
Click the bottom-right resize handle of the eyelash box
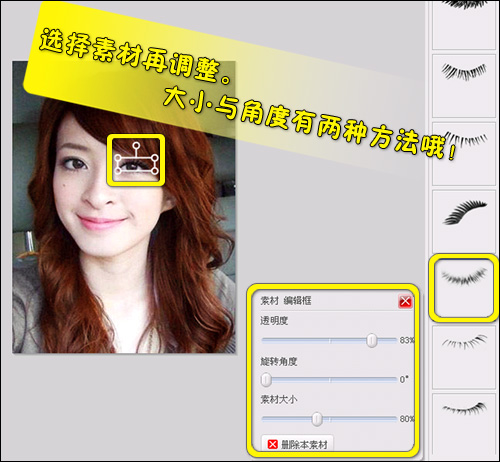155,171
